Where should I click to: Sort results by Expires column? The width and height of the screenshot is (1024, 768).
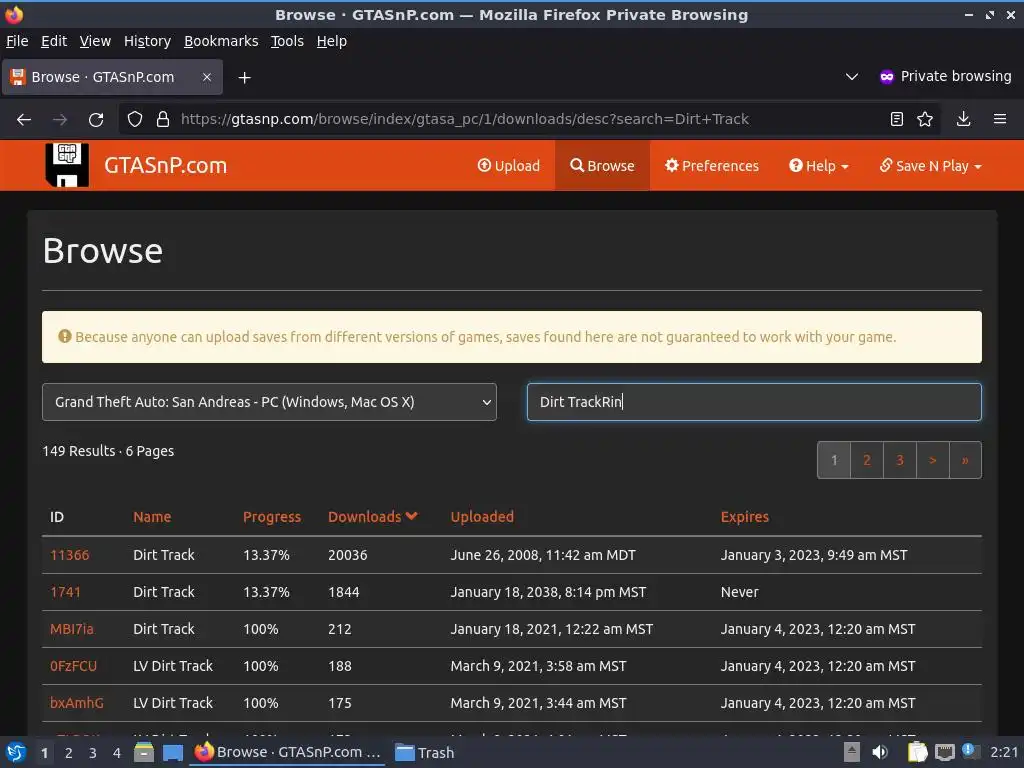744,517
